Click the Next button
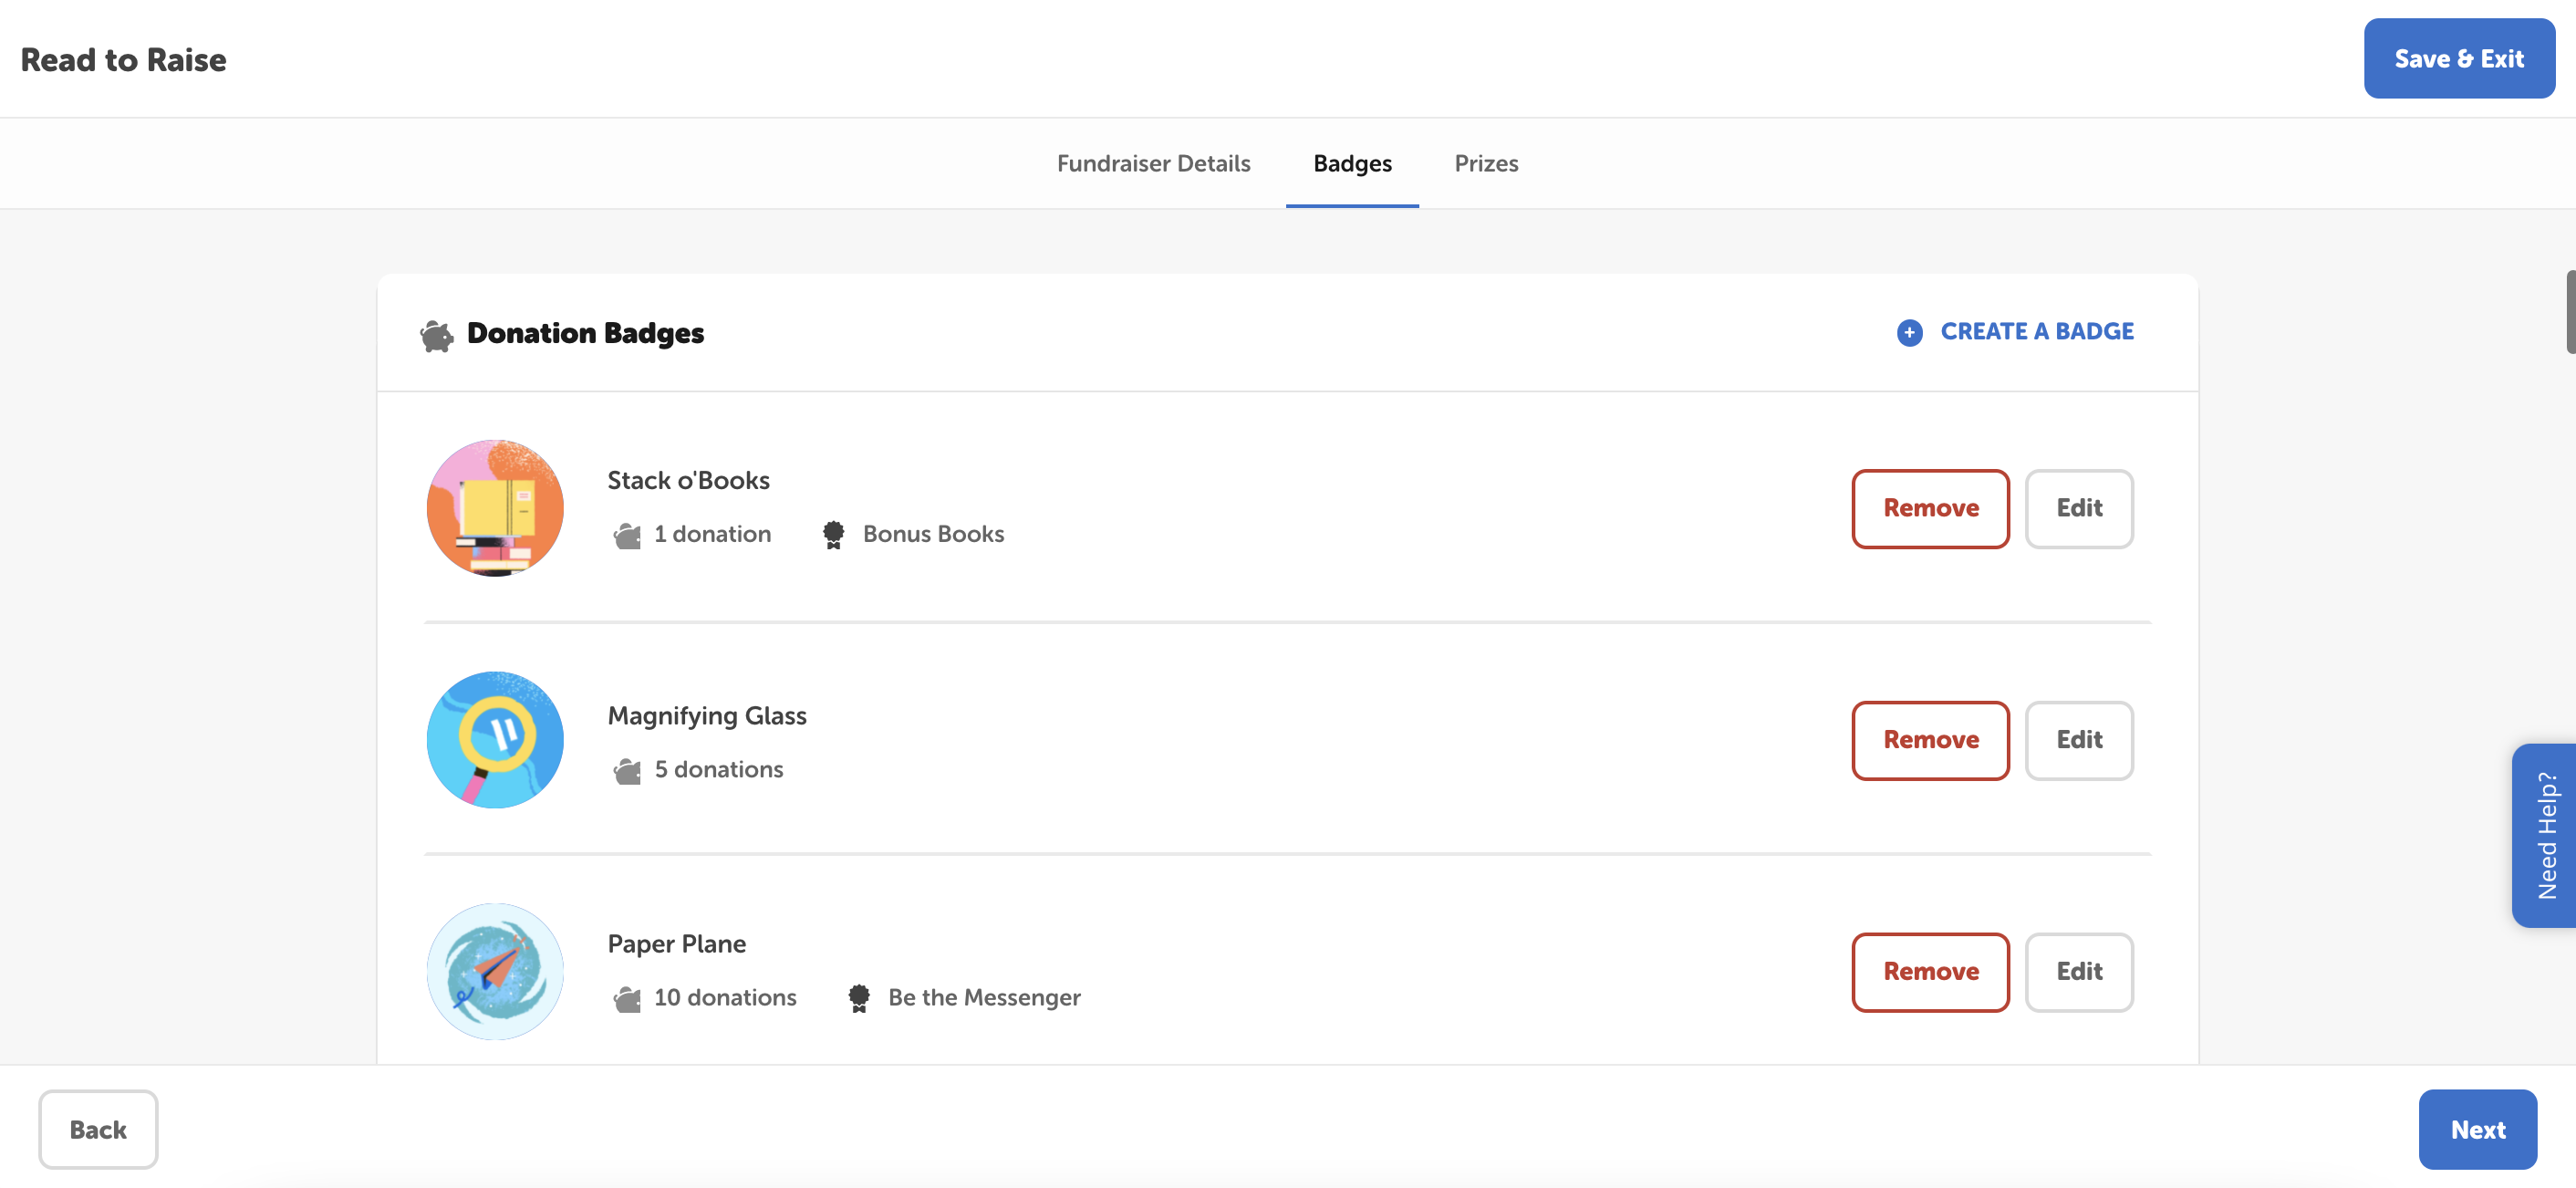The image size is (2576, 1188). (x=2477, y=1129)
